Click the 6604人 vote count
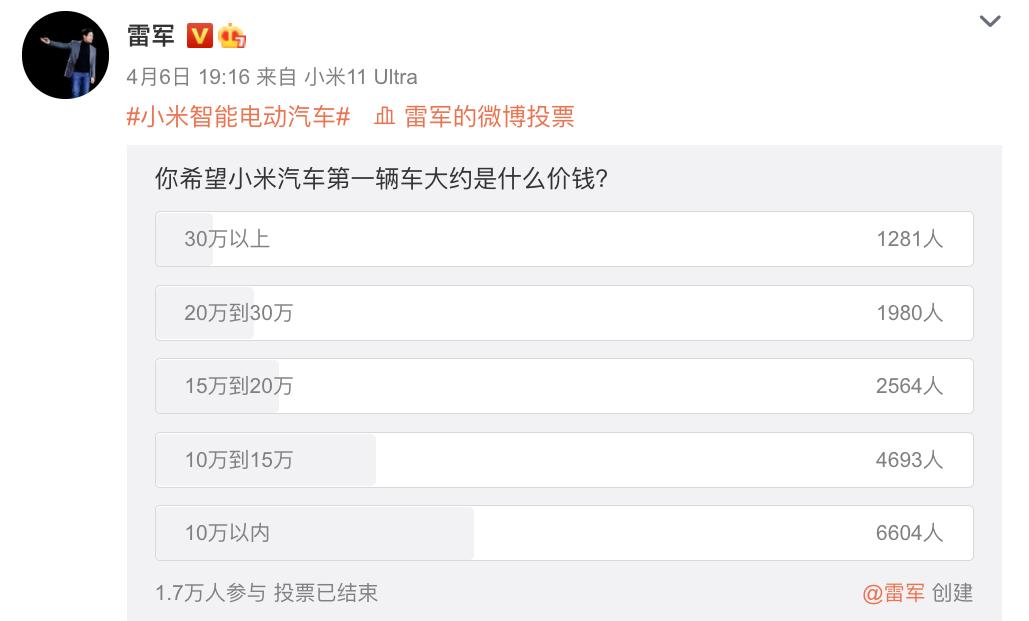 909,533
